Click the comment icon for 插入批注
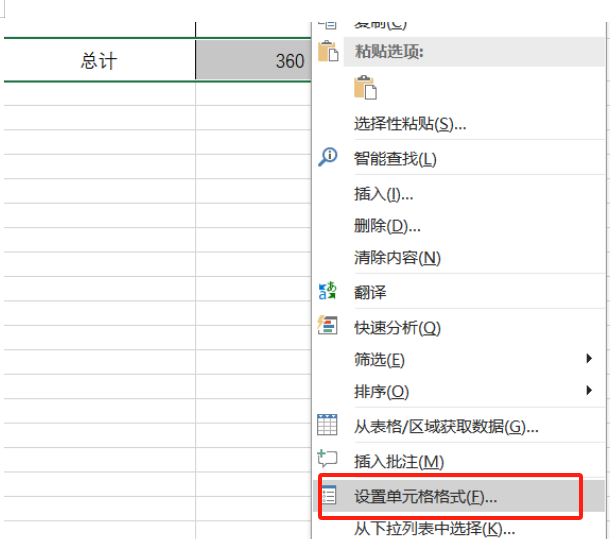Viewport: 610px width, 539px height. [327, 458]
